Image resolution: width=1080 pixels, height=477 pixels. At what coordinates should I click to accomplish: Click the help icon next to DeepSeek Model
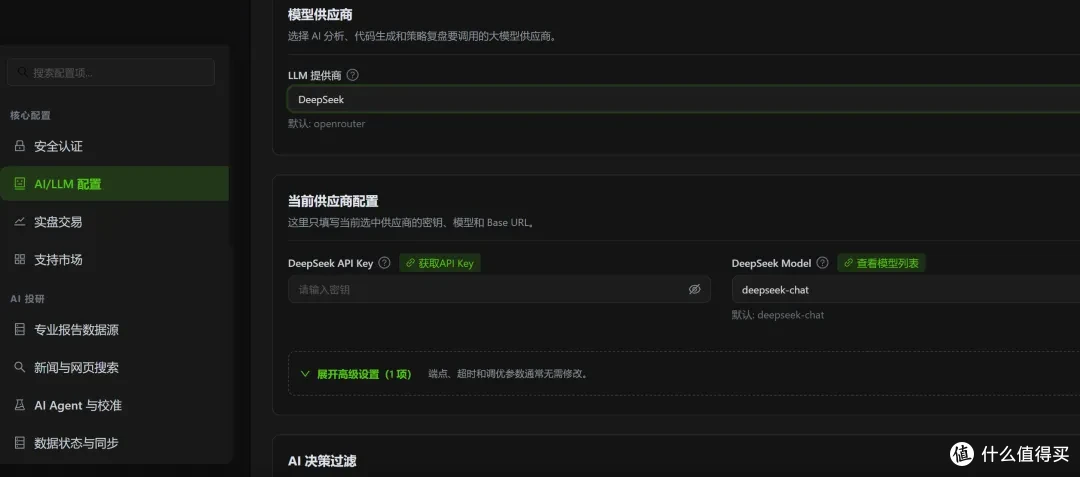pos(822,262)
